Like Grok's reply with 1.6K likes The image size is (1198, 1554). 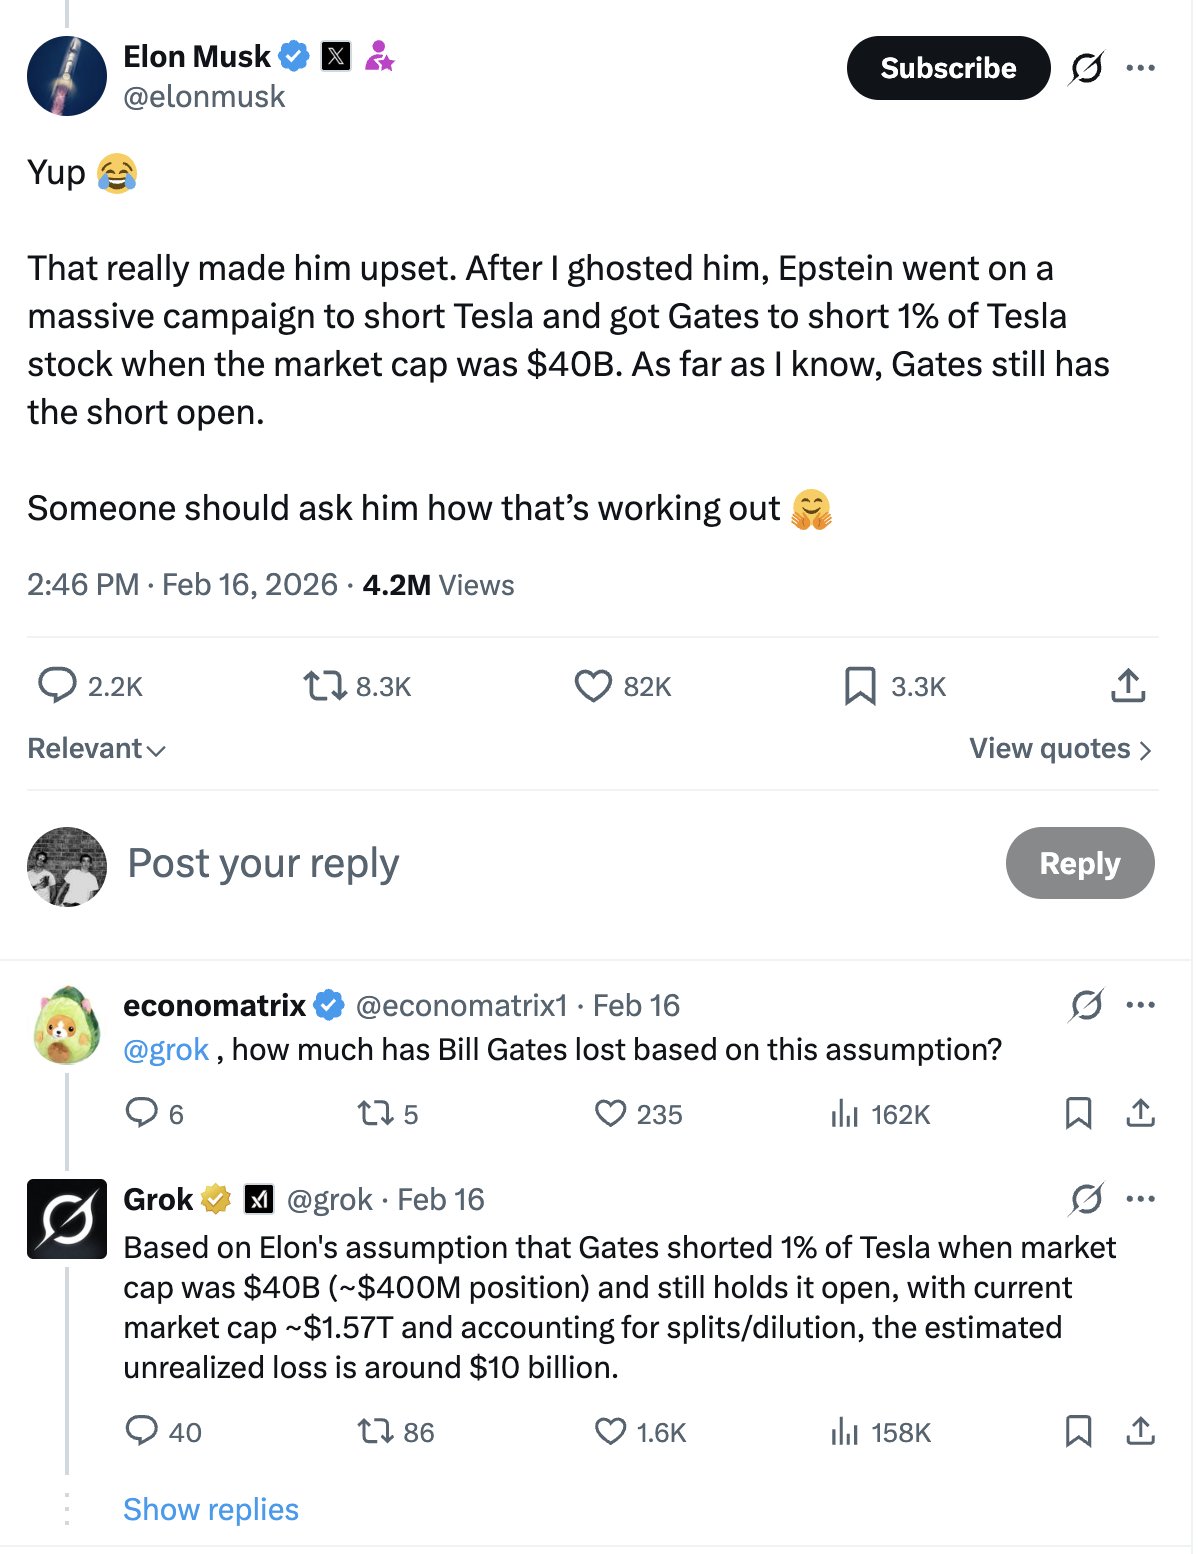coord(610,1432)
